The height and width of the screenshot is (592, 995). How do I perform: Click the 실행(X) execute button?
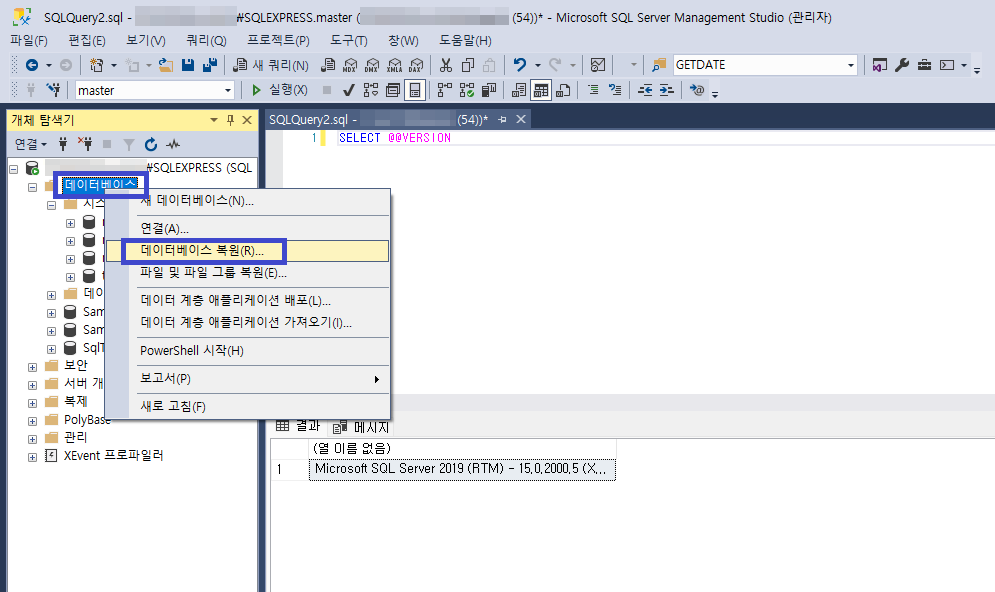279,90
